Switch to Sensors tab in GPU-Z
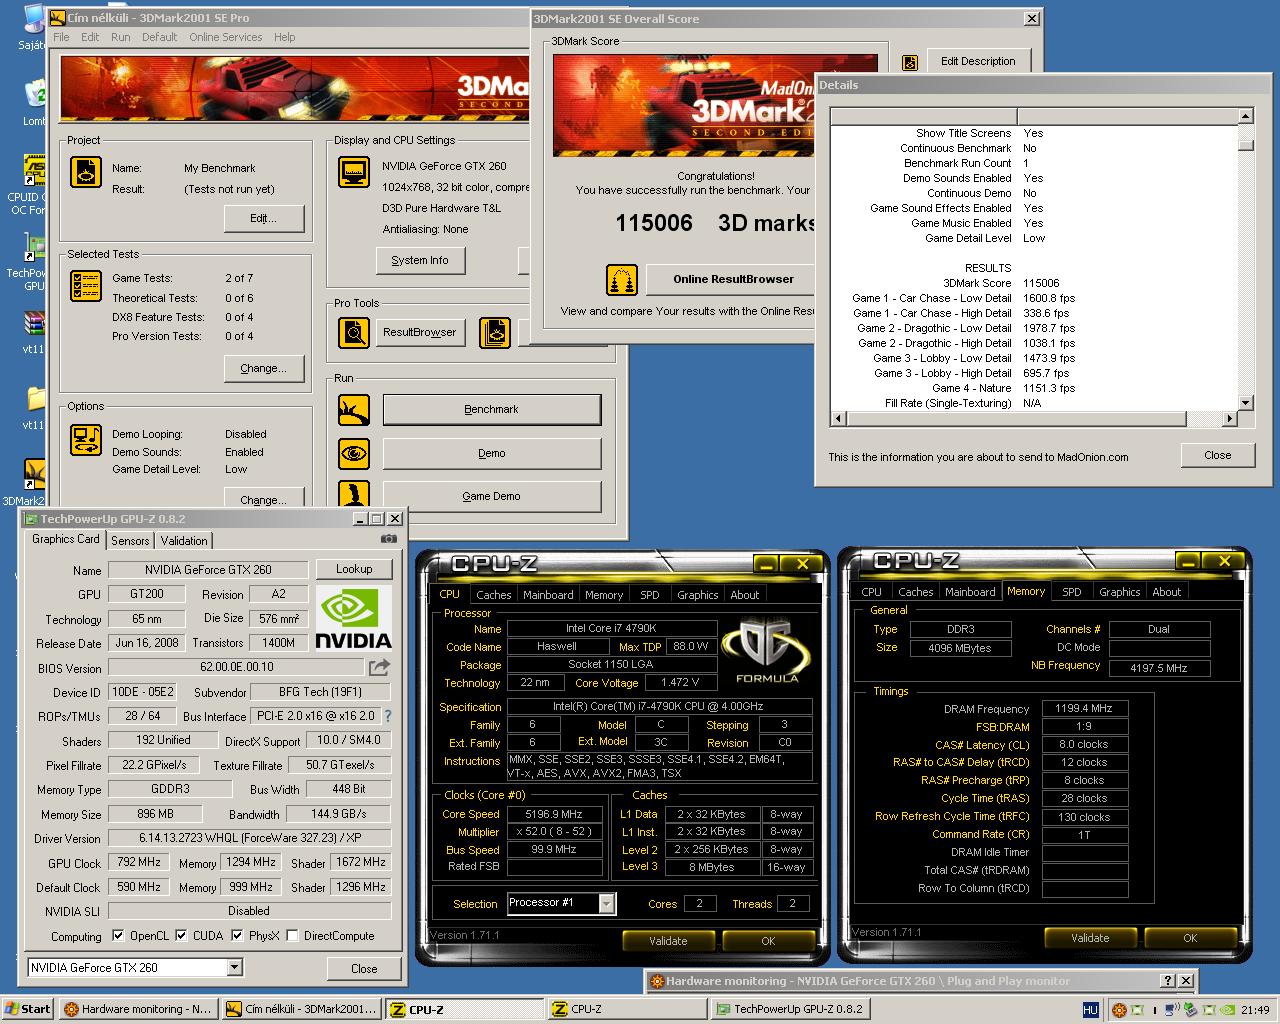Screen dimensions: 1280x1024 pos(130,541)
